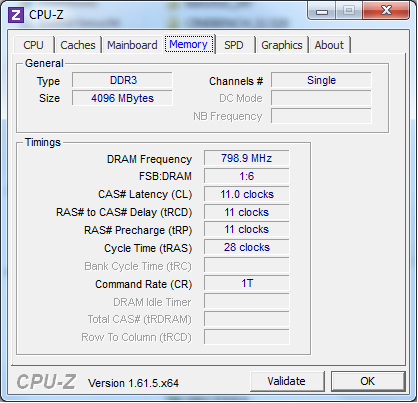Viewport: 418px width, 403px height.
Task: Minimize the CPU-Z window
Action: click(x=322, y=11)
